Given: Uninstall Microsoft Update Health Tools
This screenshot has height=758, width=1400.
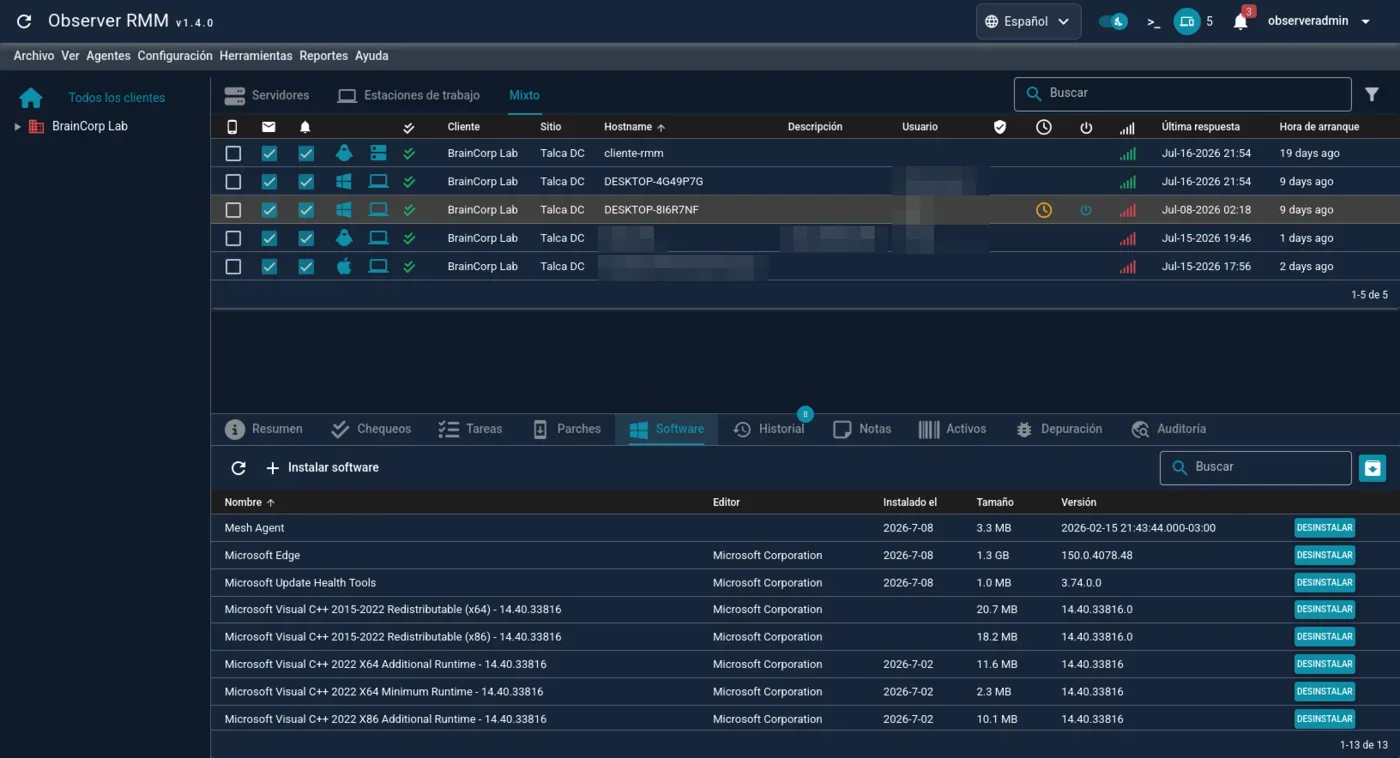Looking at the screenshot, I should click(1324, 582).
